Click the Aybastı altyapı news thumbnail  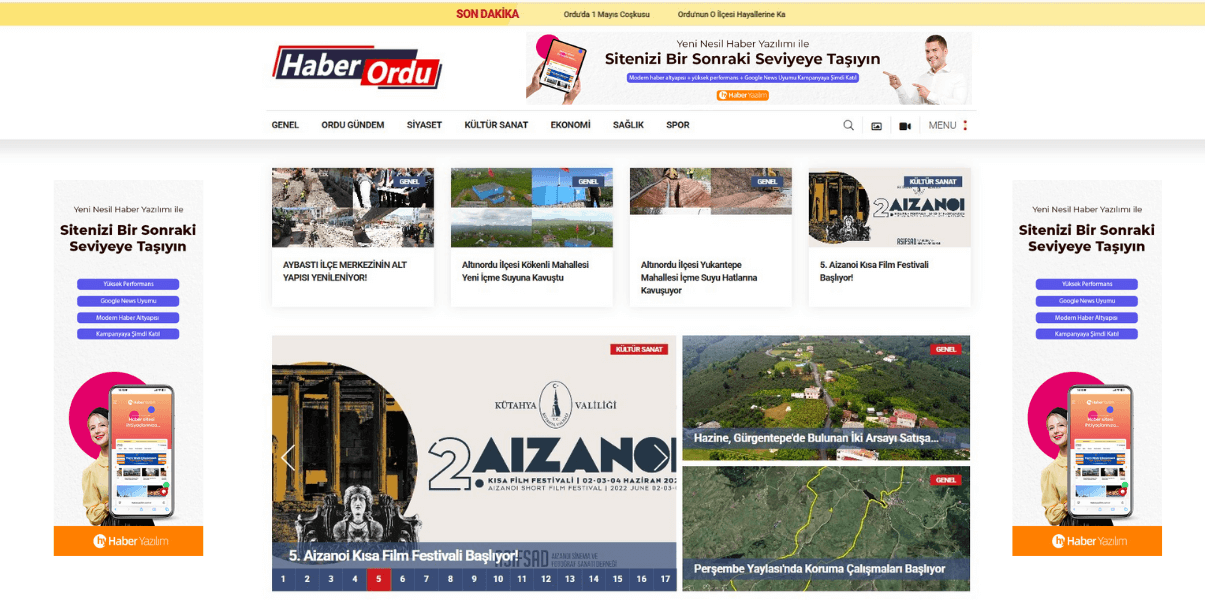[352, 207]
